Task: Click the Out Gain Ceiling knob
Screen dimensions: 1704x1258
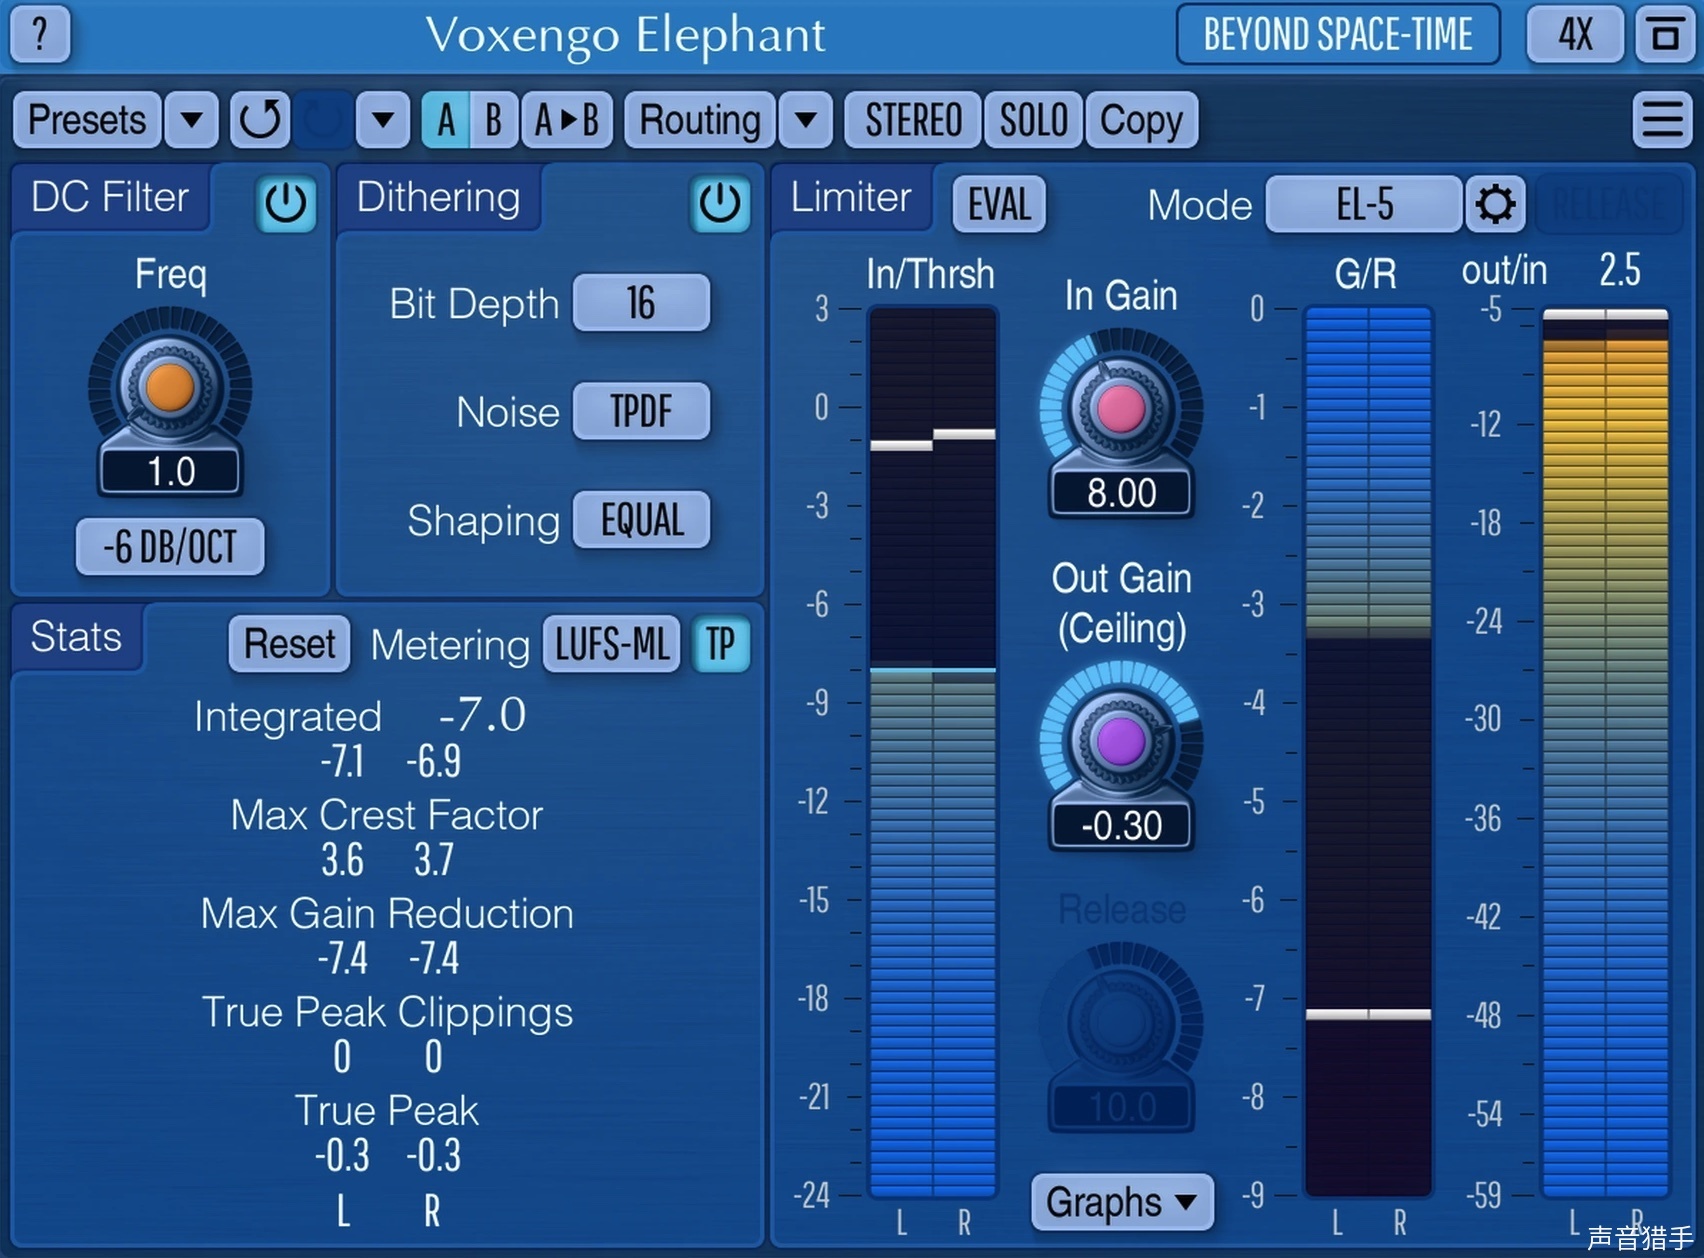Action: point(1121,741)
